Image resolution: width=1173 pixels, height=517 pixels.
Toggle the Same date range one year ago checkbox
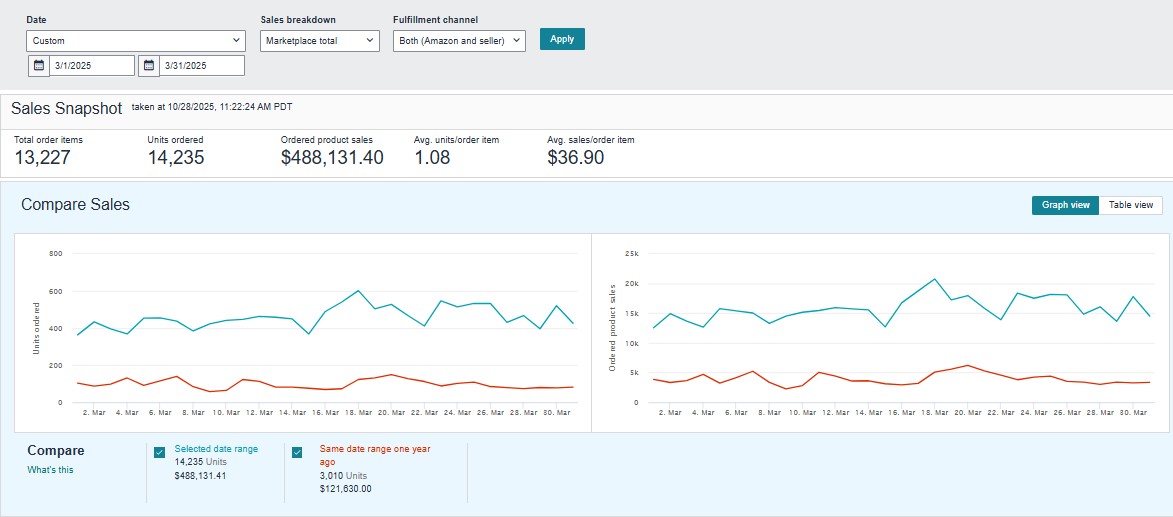pos(298,452)
